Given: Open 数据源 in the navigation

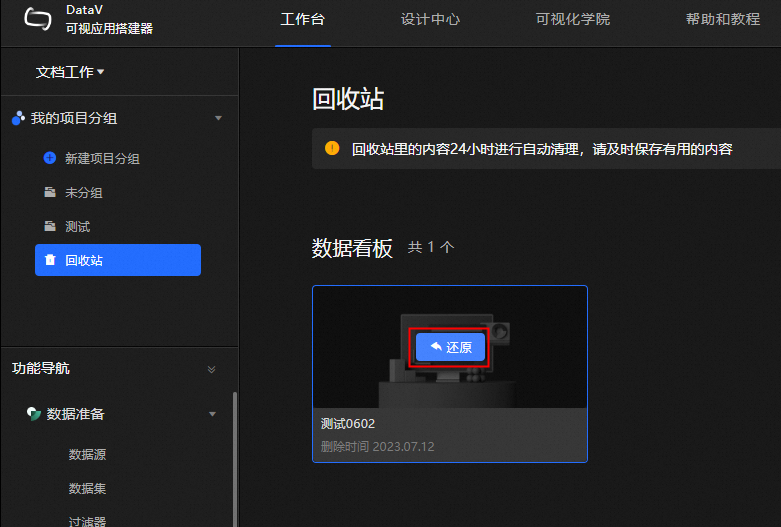Looking at the screenshot, I should coord(87,454).
